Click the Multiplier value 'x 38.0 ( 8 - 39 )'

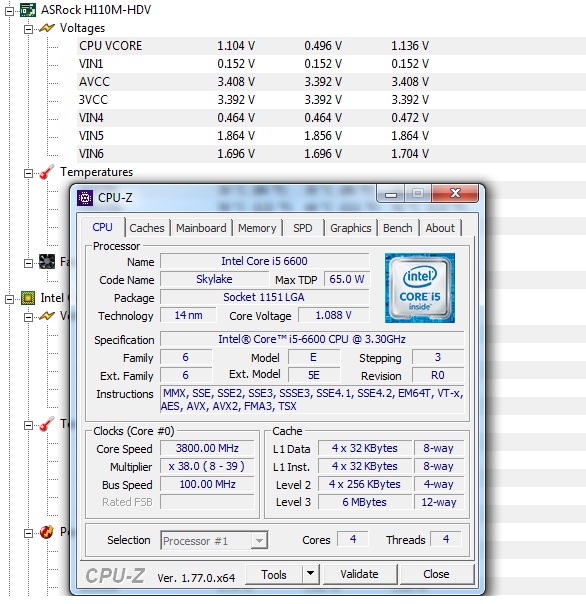pyautogui.click(x=207, y=466)
